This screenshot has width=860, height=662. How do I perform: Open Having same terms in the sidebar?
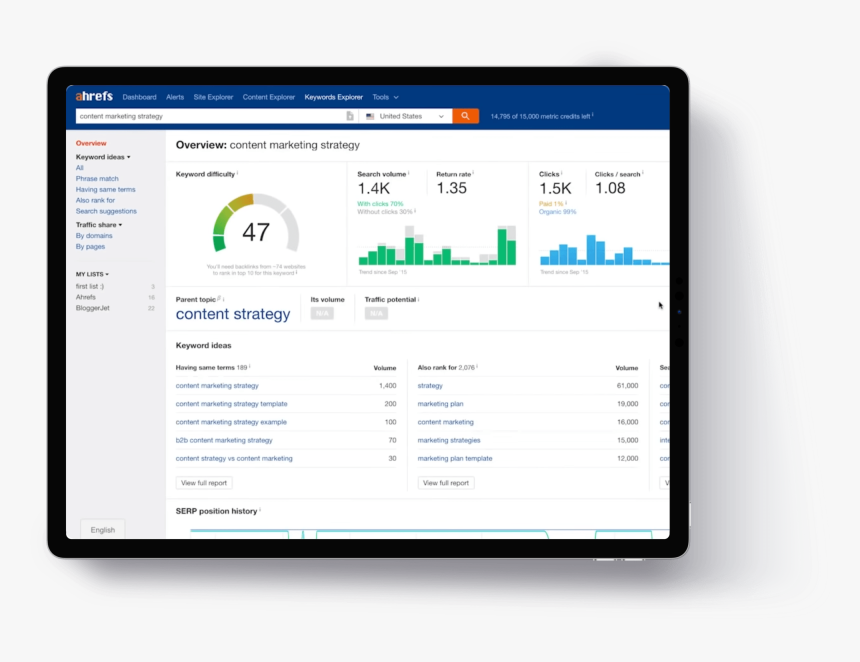[x=105, y=190]
